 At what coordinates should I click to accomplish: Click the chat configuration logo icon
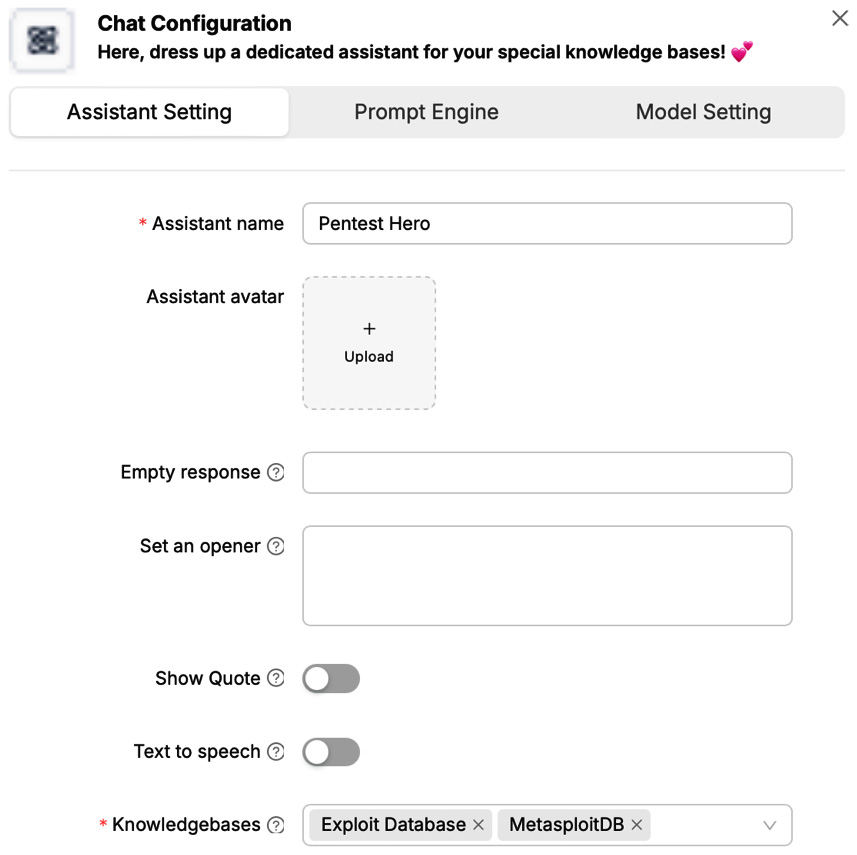tap(43, 40)
